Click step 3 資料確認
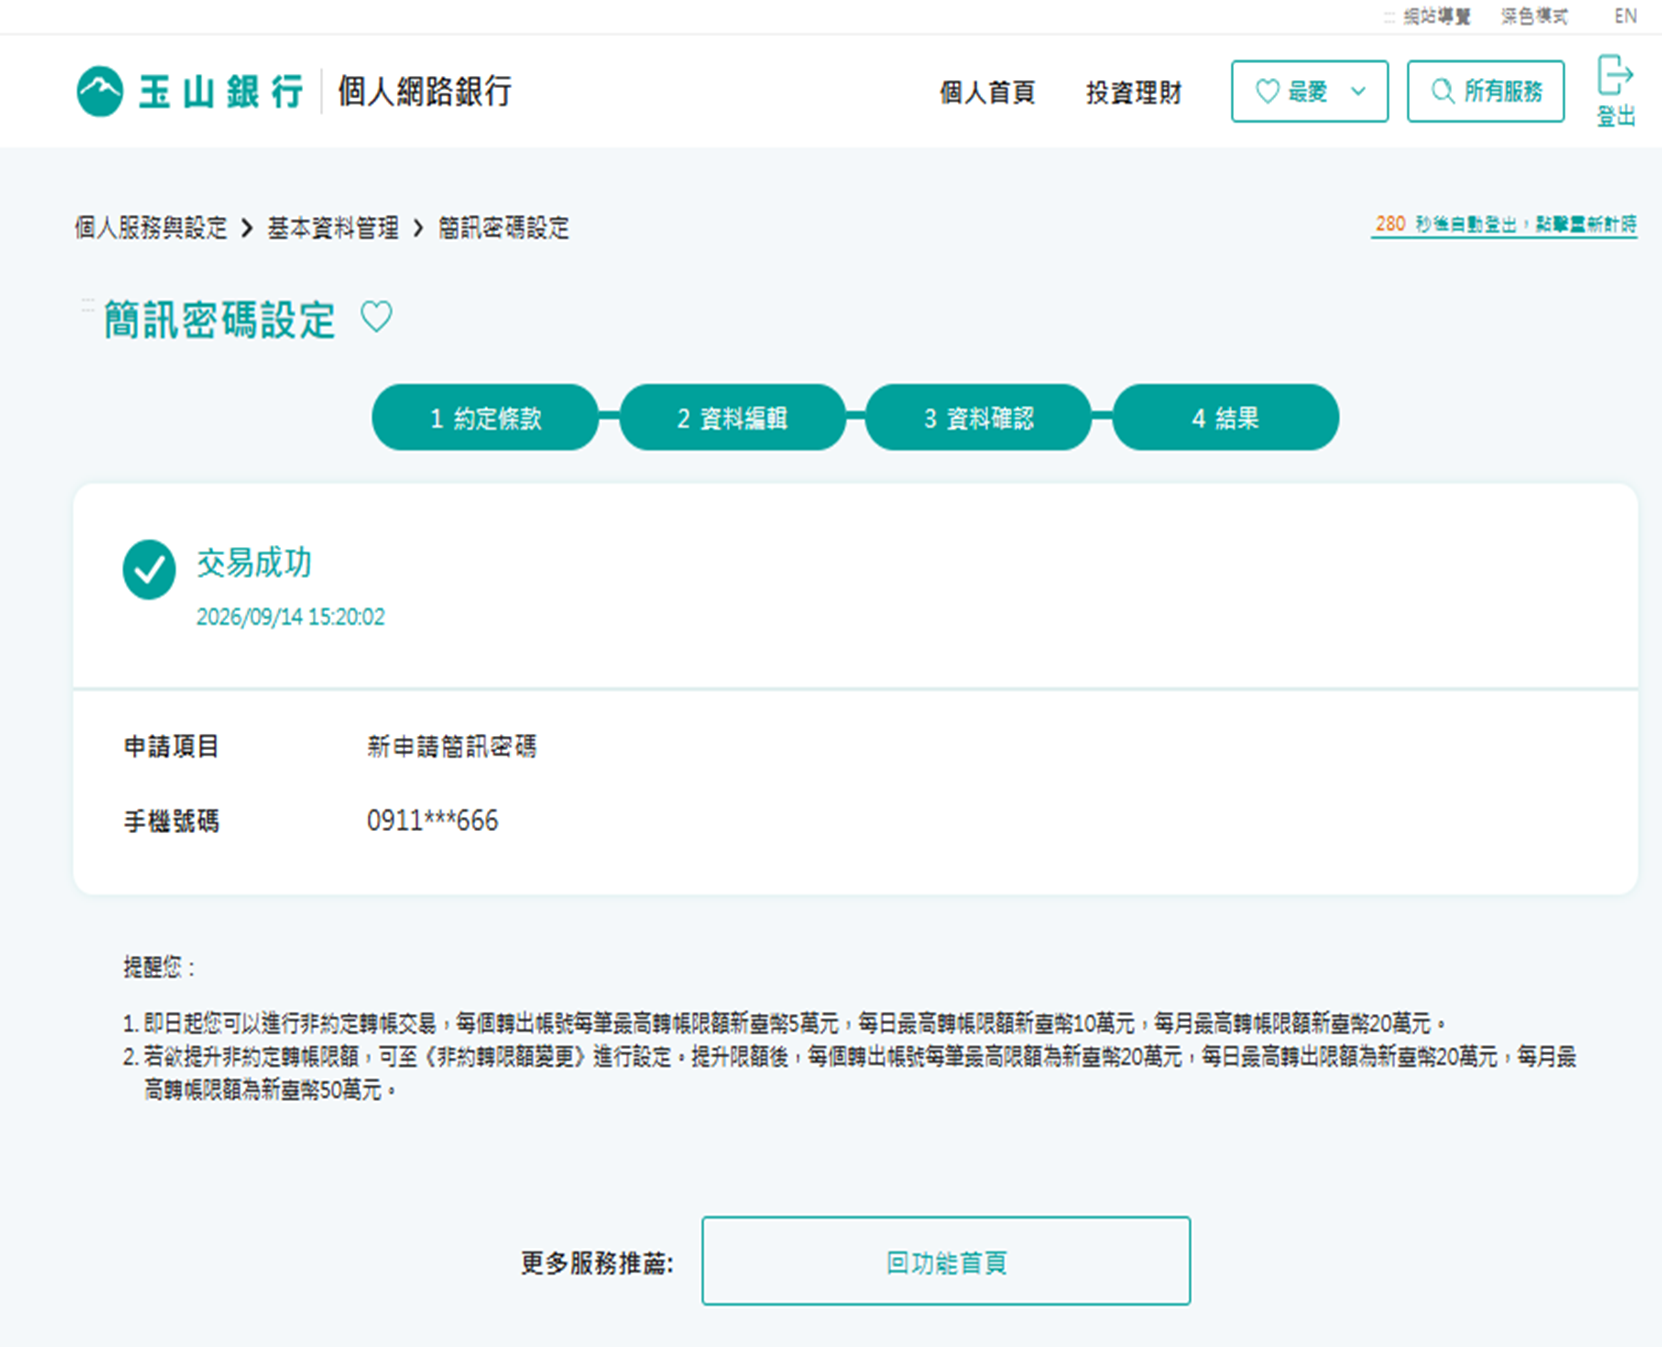 [x=978, y=417]
